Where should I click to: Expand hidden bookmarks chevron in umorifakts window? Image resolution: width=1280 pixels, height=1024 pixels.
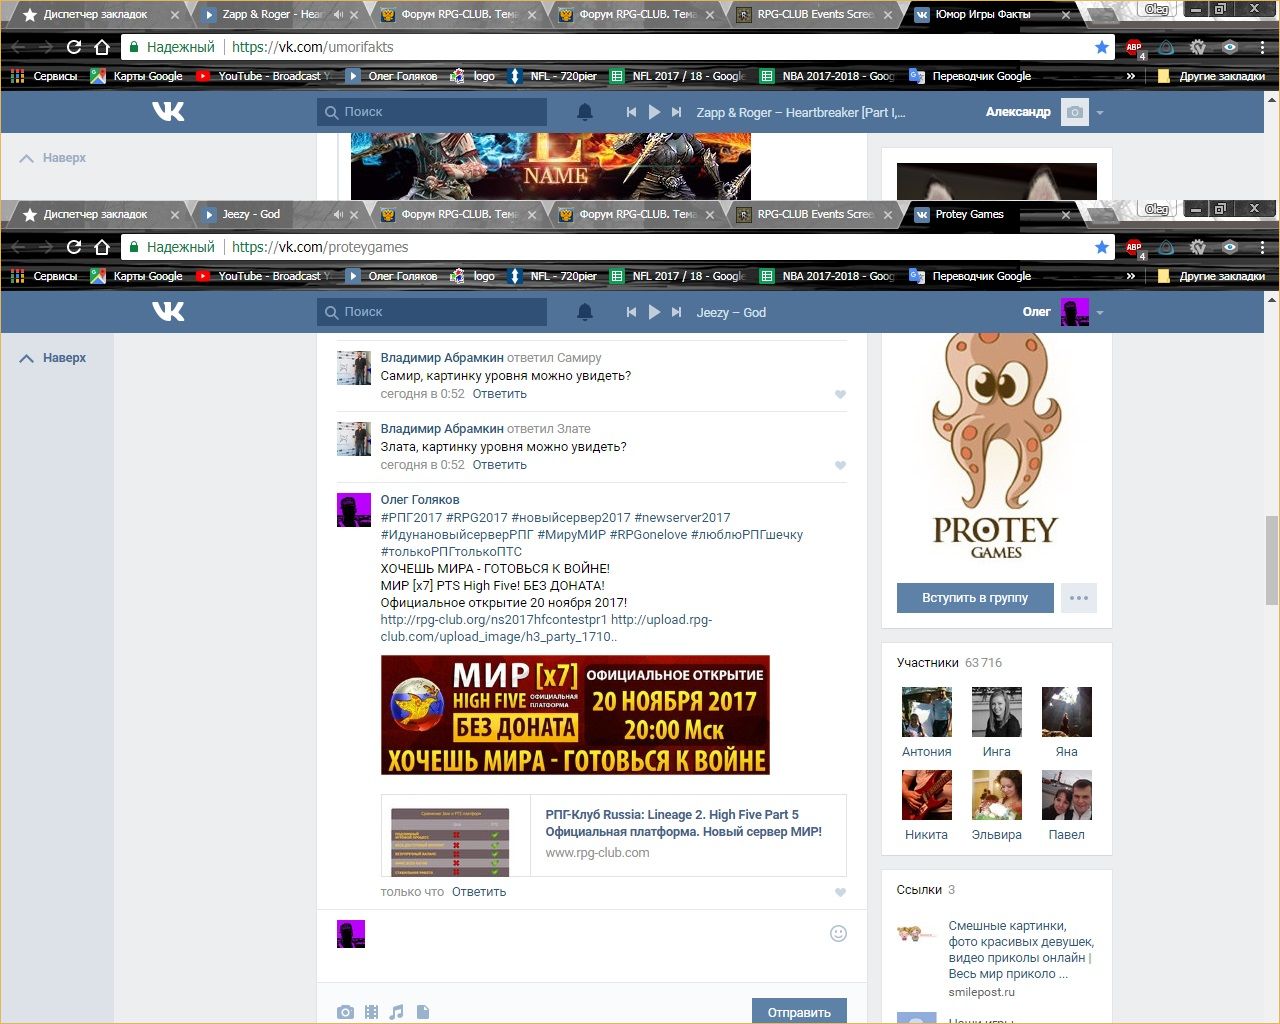[x=1131, y=76]
